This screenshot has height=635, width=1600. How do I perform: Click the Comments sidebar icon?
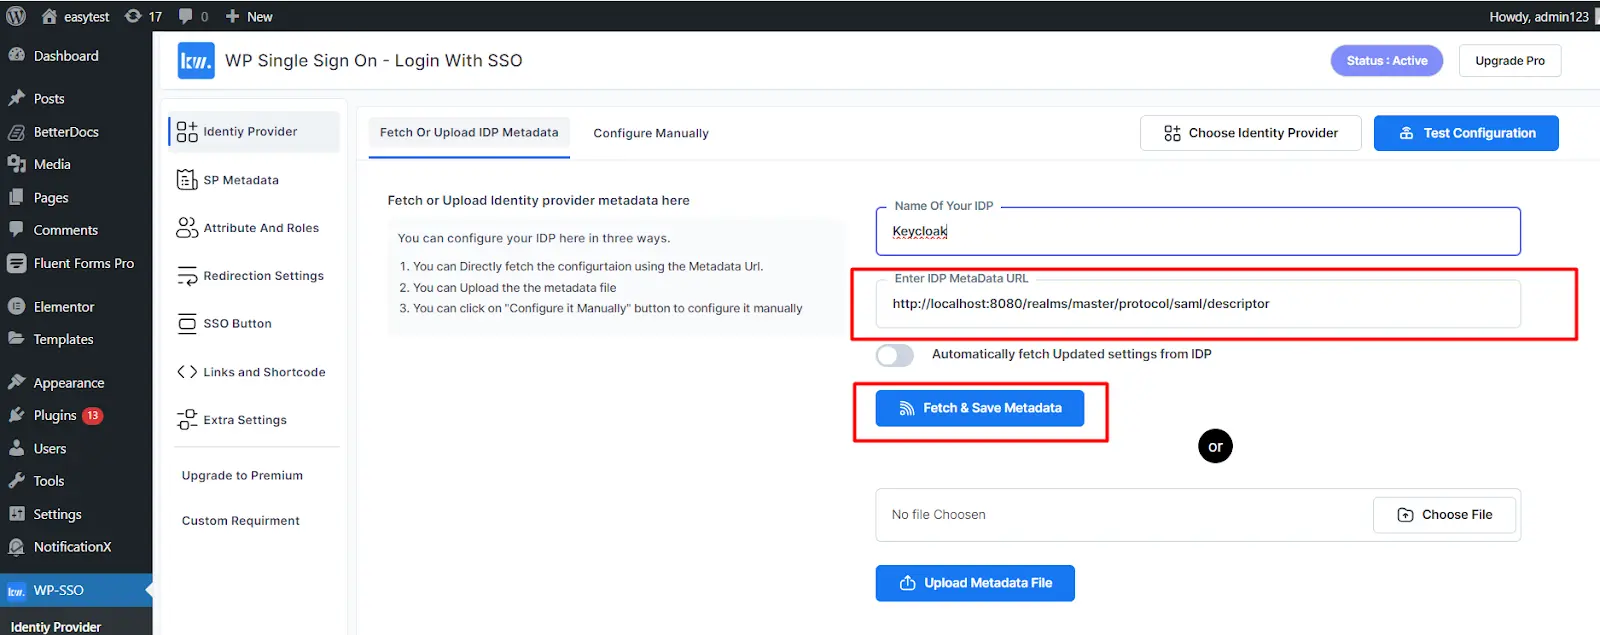(x=16, y=229)
